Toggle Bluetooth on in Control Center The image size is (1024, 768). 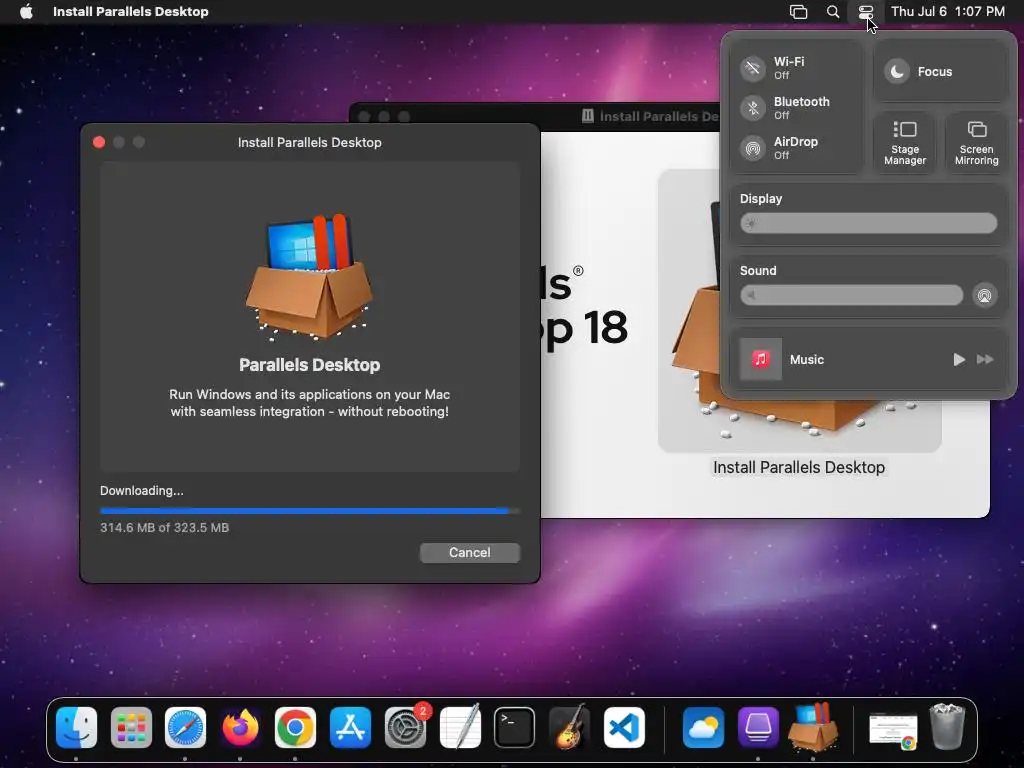coord(753,108)
